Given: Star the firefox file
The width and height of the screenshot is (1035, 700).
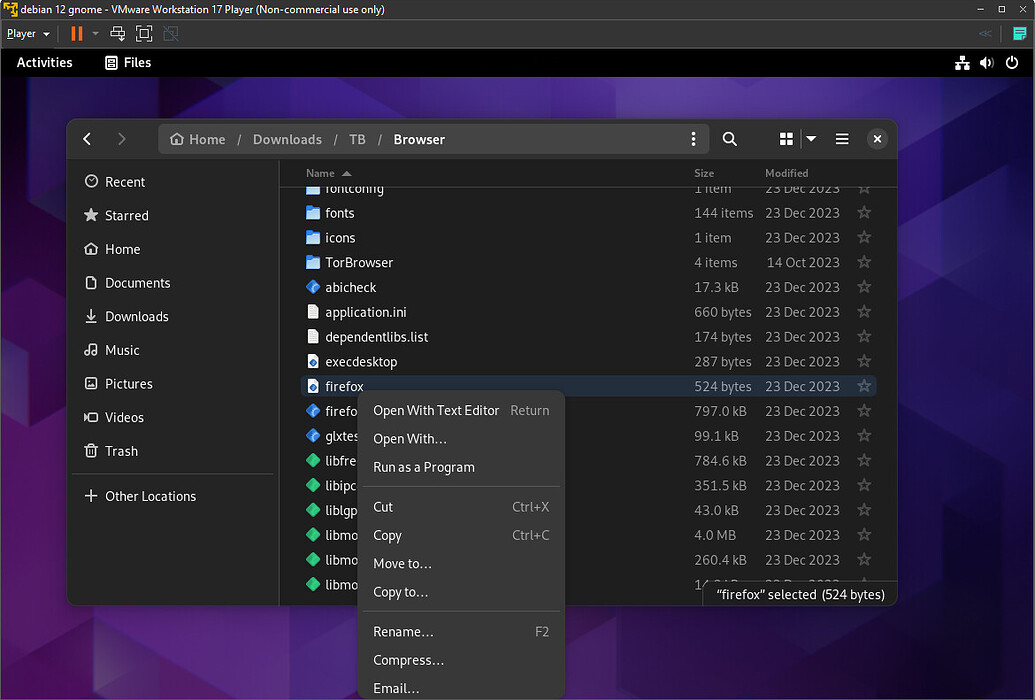Looking at the screenshot, I should [864, 386].
